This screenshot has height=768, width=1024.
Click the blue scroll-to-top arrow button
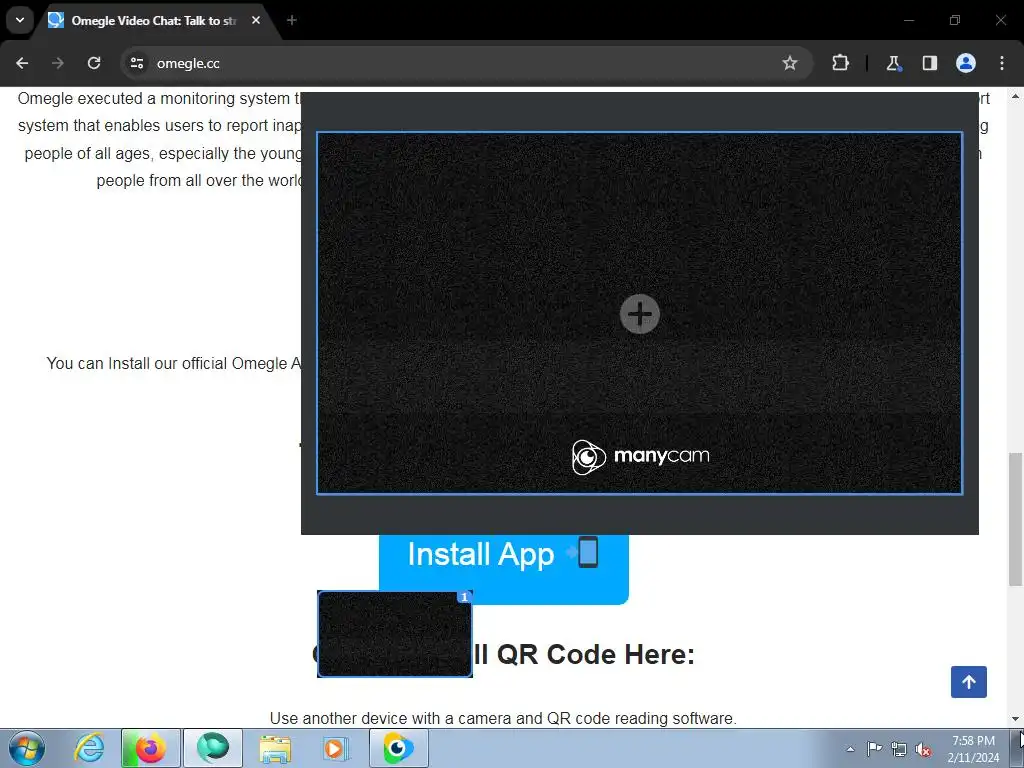[968, 682]
